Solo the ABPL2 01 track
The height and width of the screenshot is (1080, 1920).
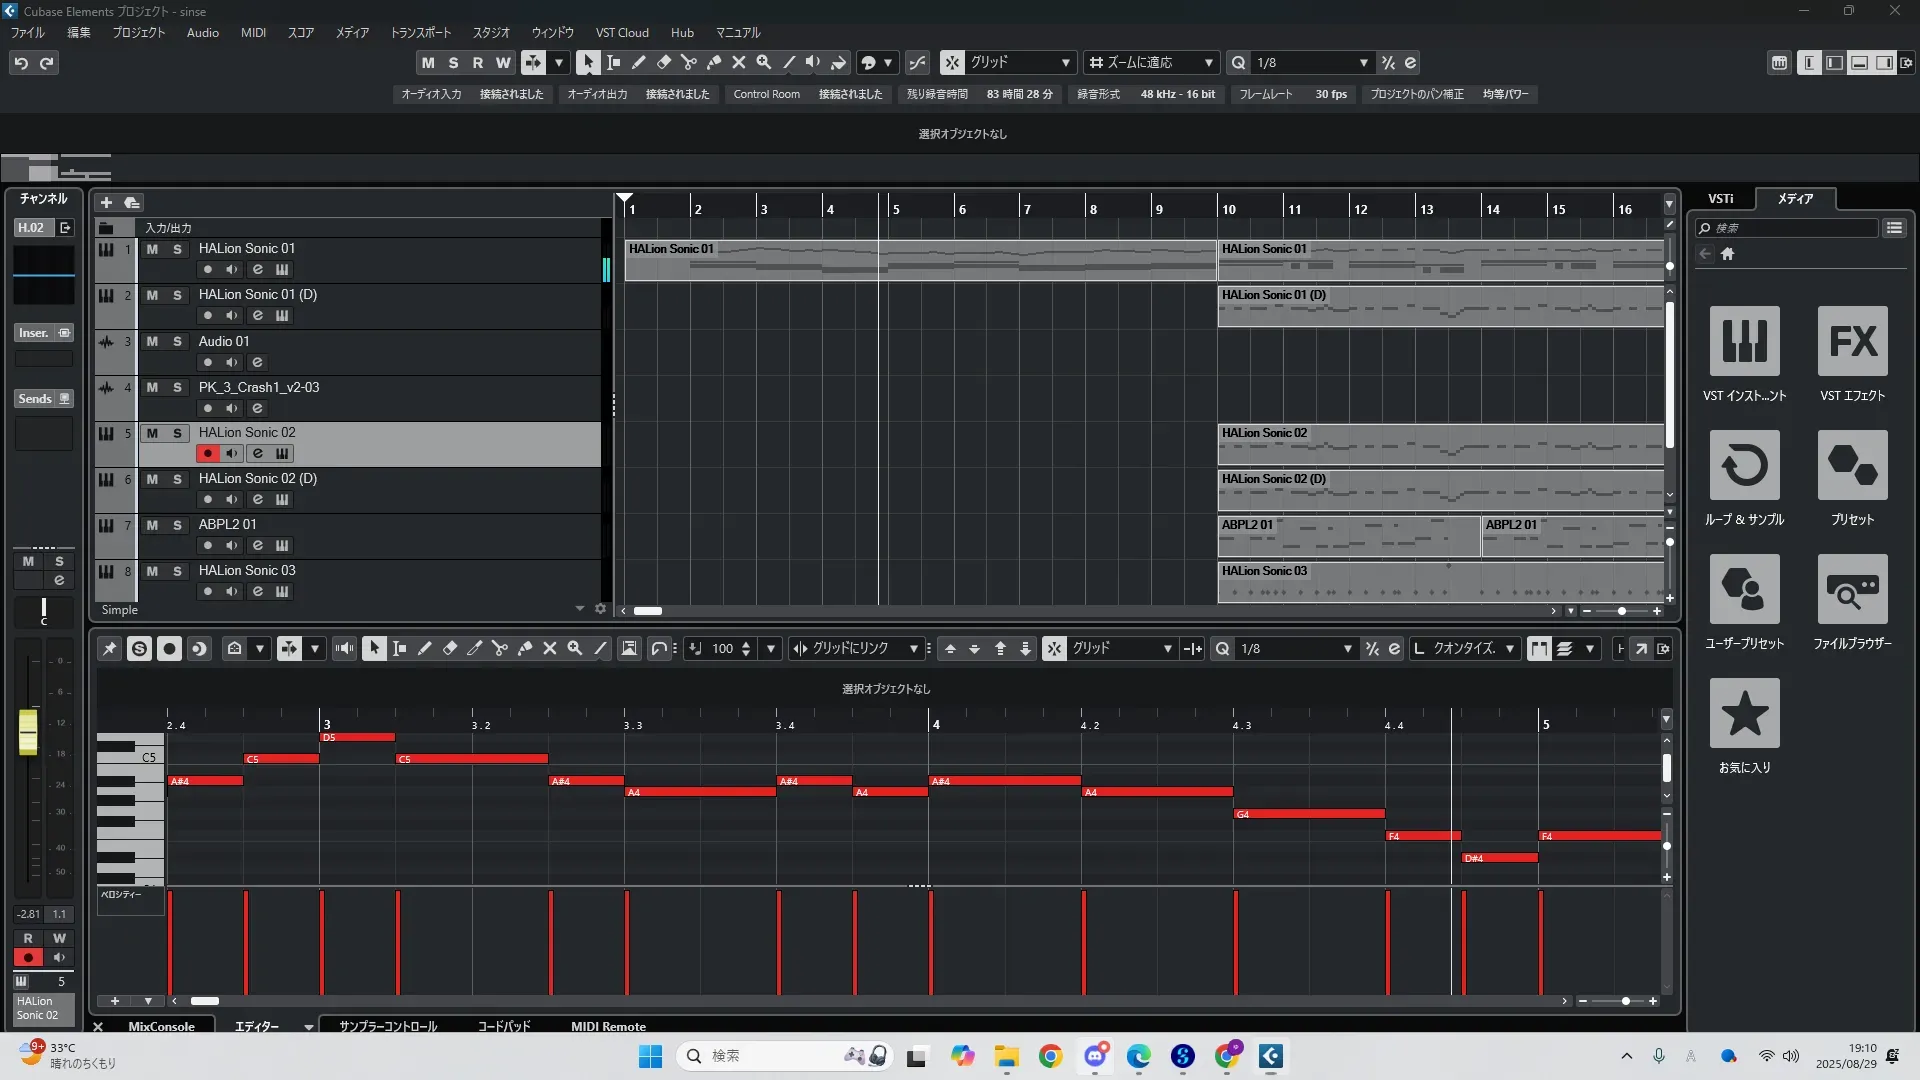coord(177,525)
